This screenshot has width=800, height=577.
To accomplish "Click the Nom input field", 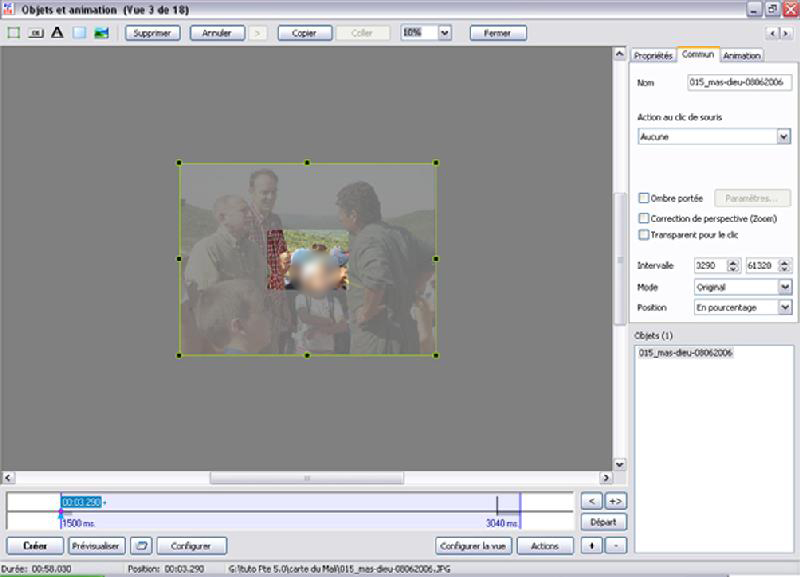I will (x=739, y=82).
